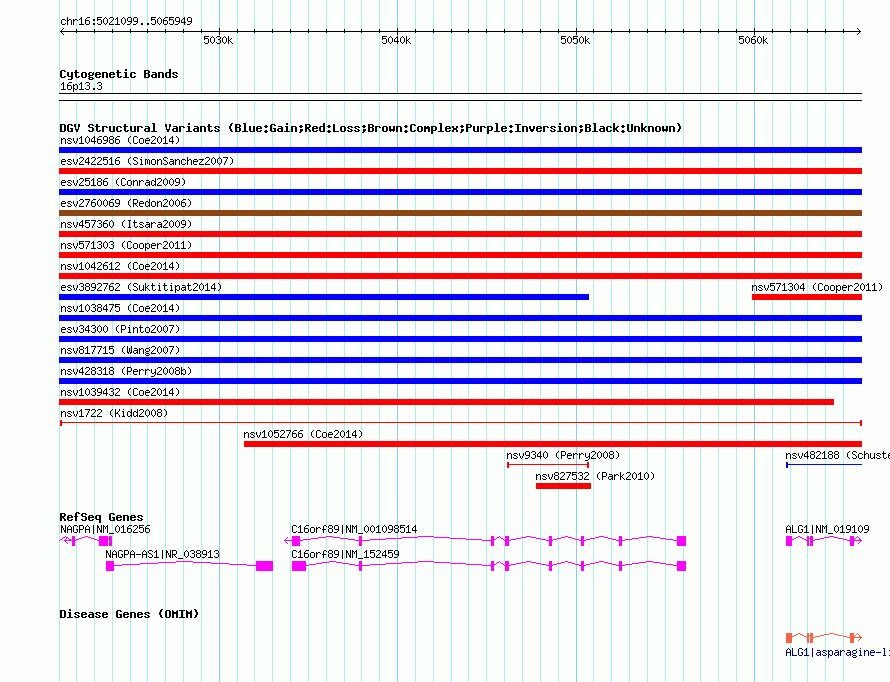Open the nsv9340 (Perry2008) label
This screenshot has height=682, width=890.
point(563,455)
